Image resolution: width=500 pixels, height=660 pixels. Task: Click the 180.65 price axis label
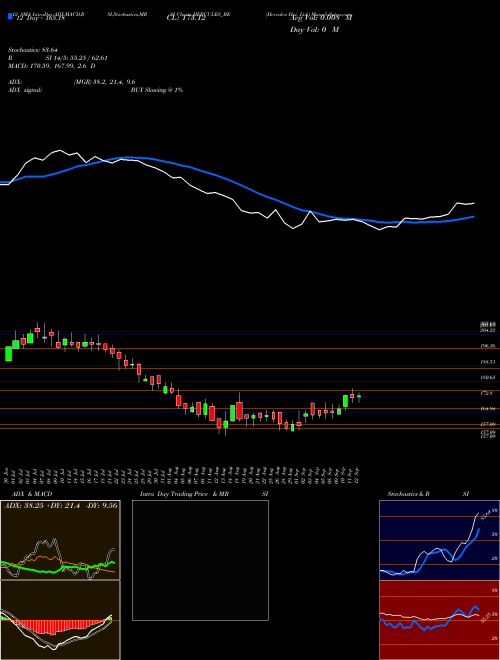coord(488,378)
